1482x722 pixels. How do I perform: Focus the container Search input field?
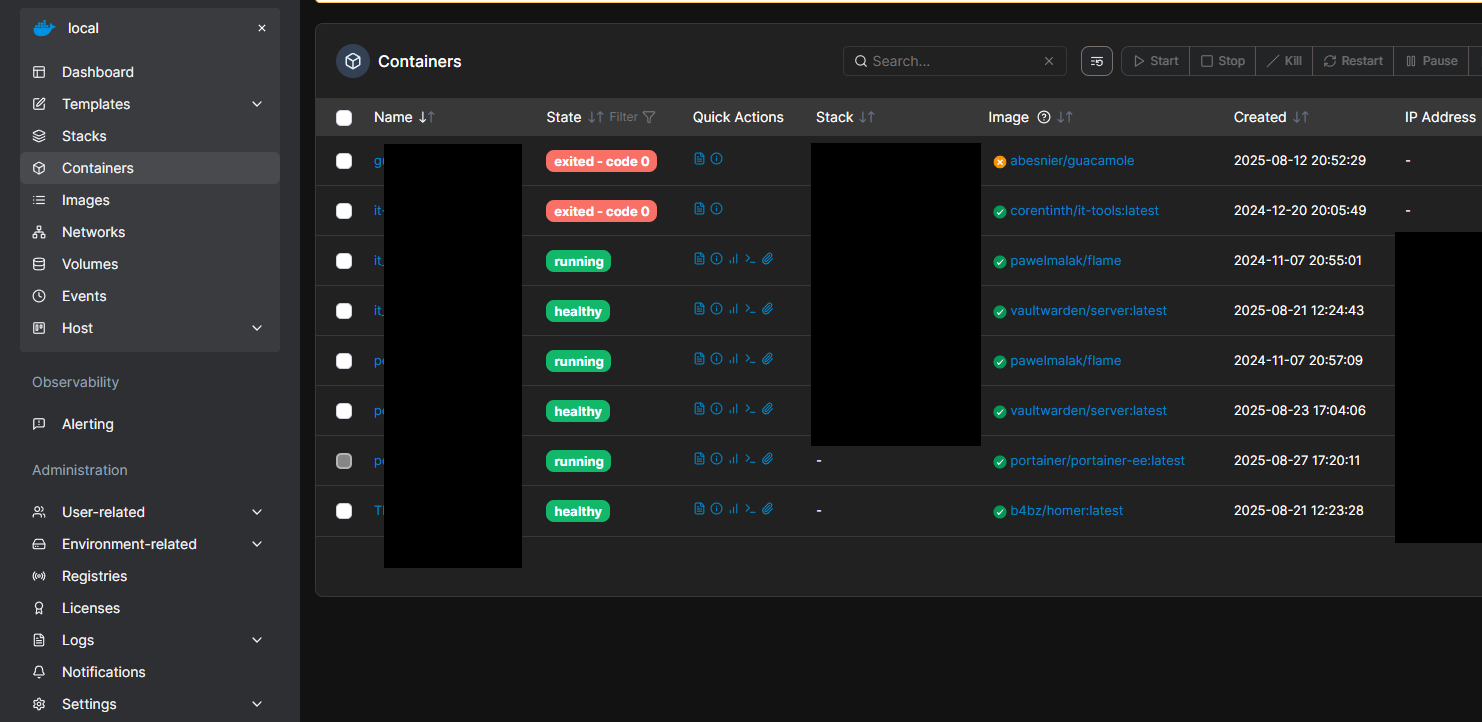pos(952,61)
